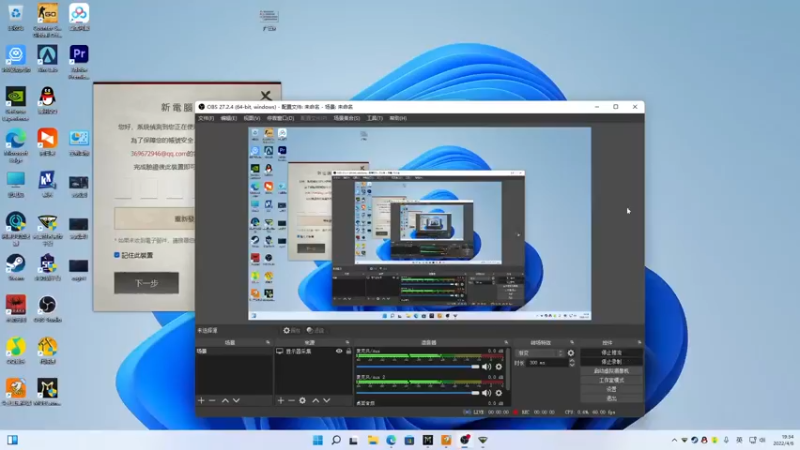Image resolution: width=800 pixels, height=450 pixels.
Task: Click 下一步 button in the login dialog
Action: (146, 283)
